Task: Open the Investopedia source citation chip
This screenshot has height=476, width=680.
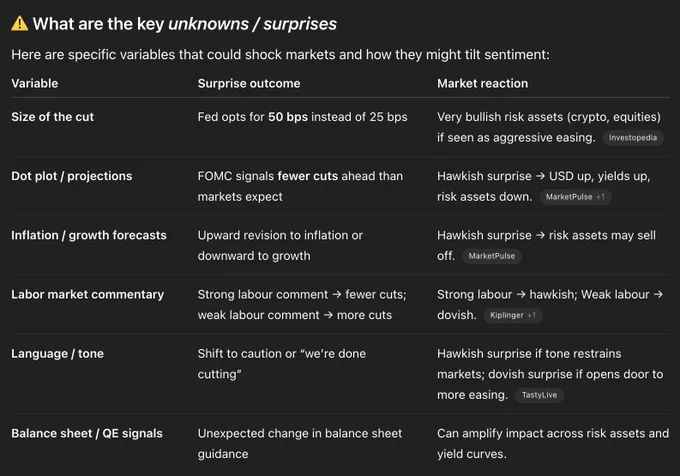Action: [x=633, y=138]
